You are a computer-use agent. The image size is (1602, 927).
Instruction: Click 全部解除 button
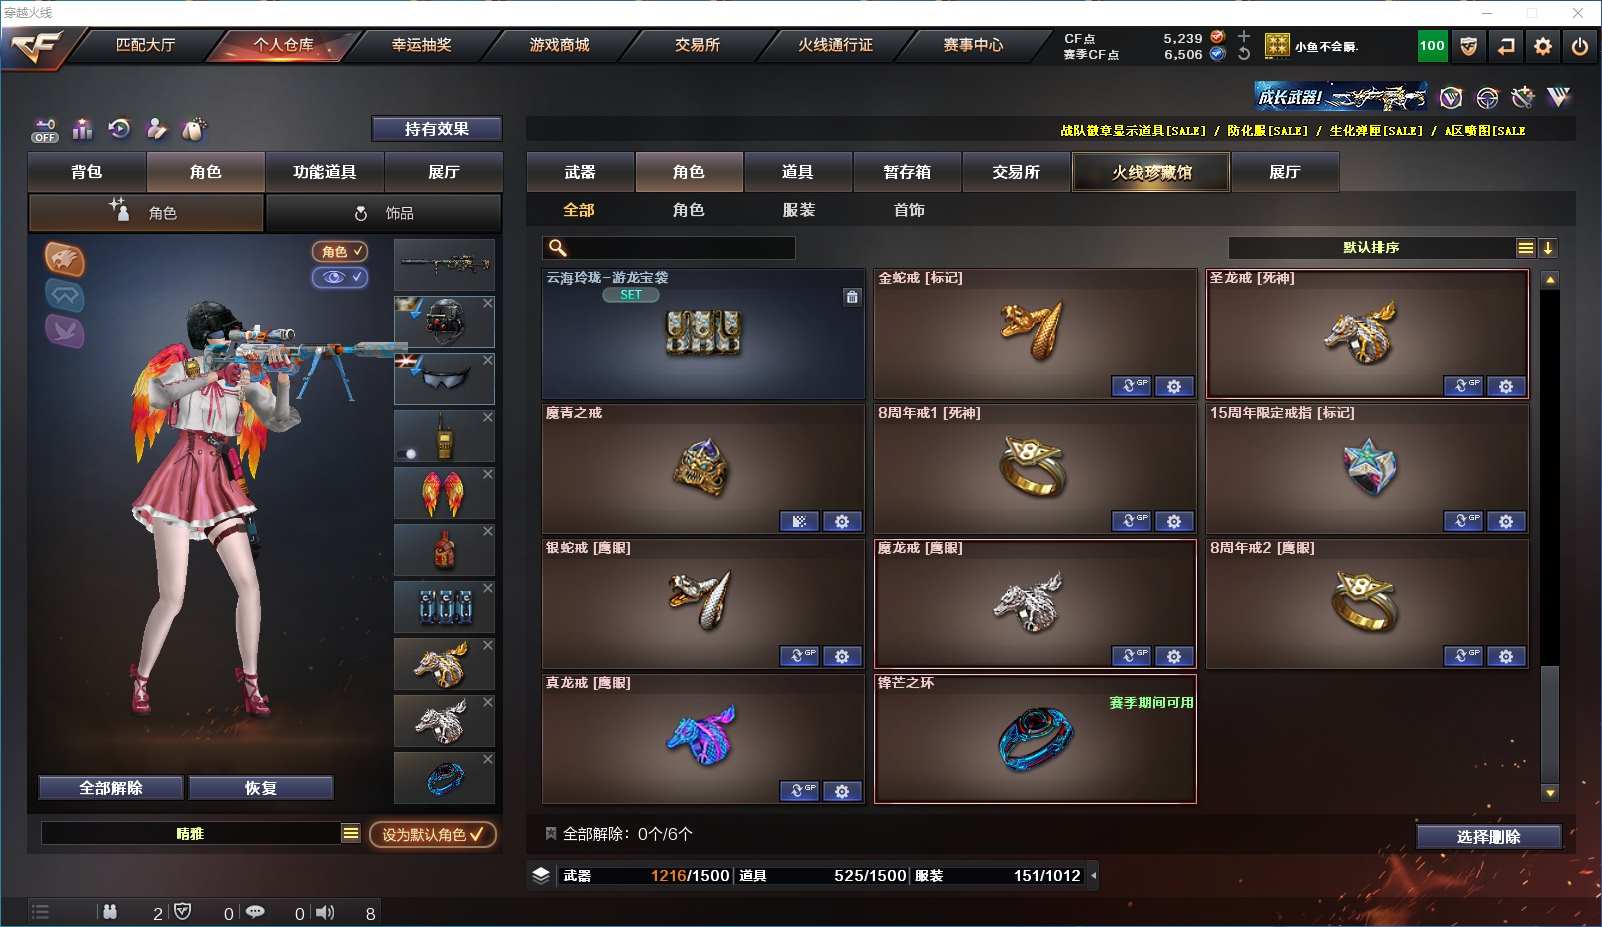pos(111,788)
